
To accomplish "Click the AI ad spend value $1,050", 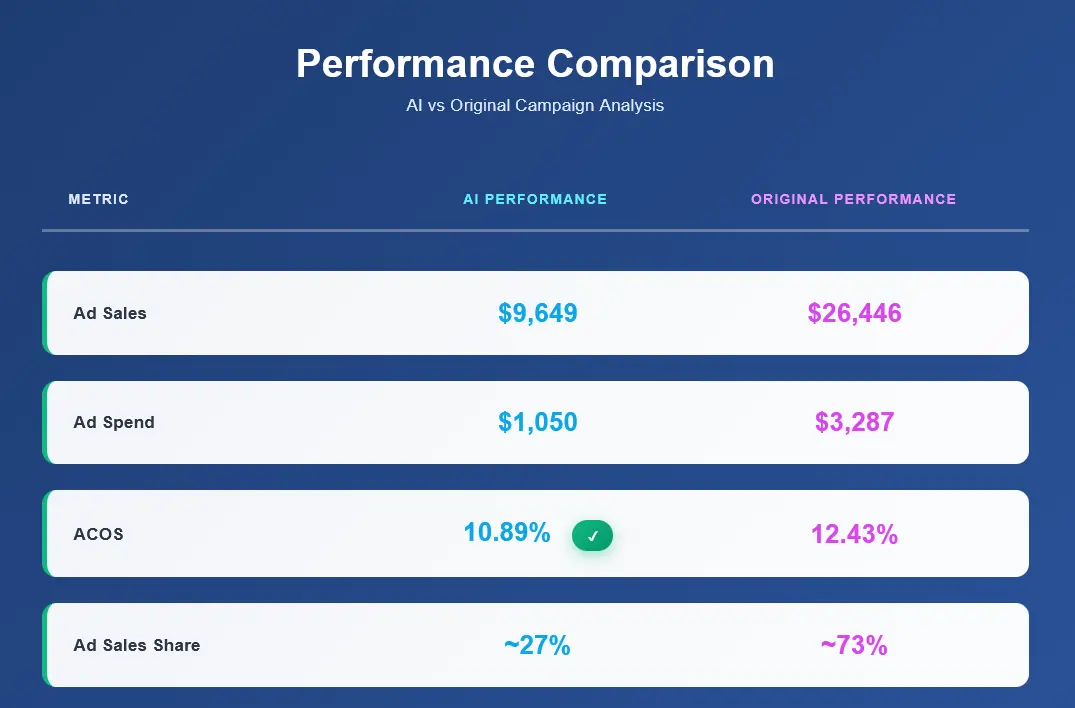I will [x=538, y=422].
